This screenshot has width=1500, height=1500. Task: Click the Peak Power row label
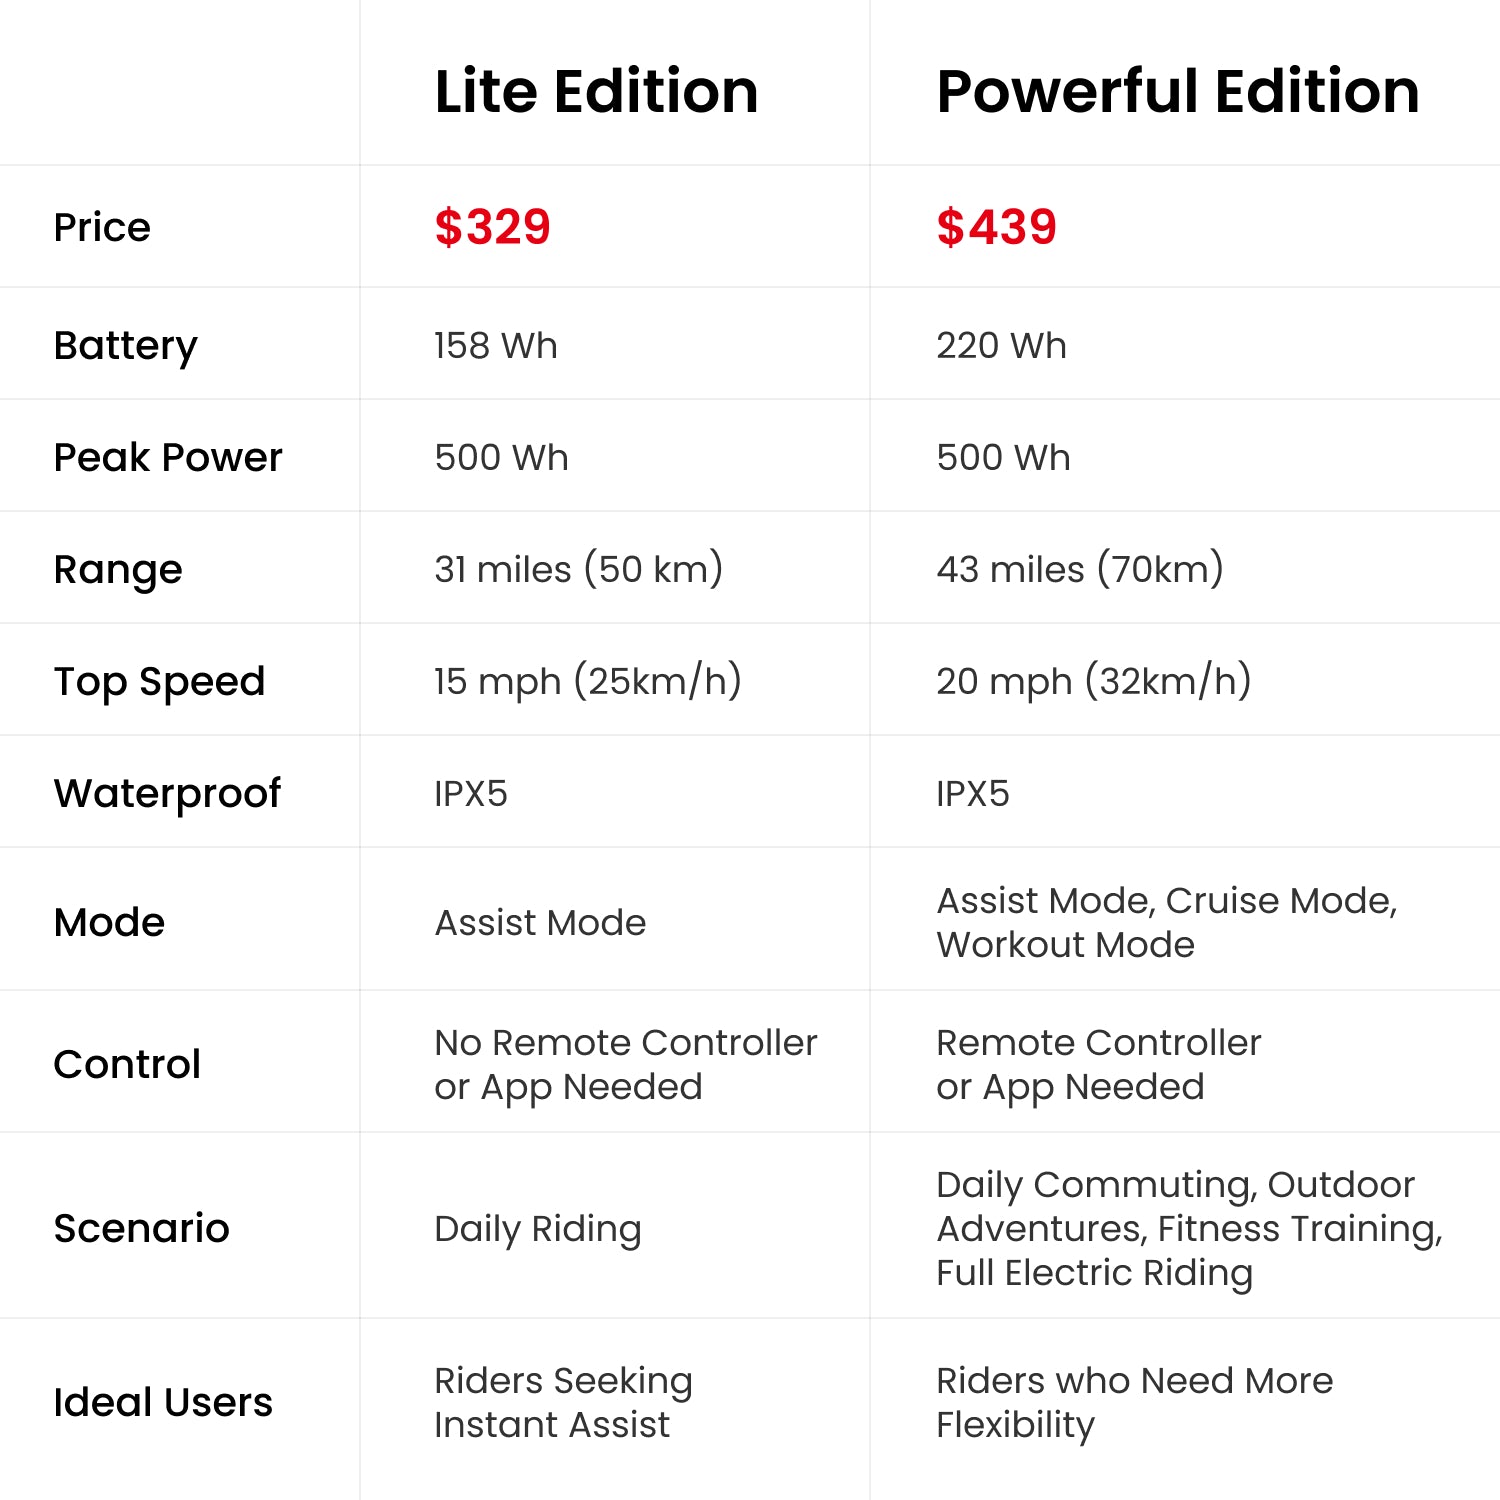[x=168, y=458]
